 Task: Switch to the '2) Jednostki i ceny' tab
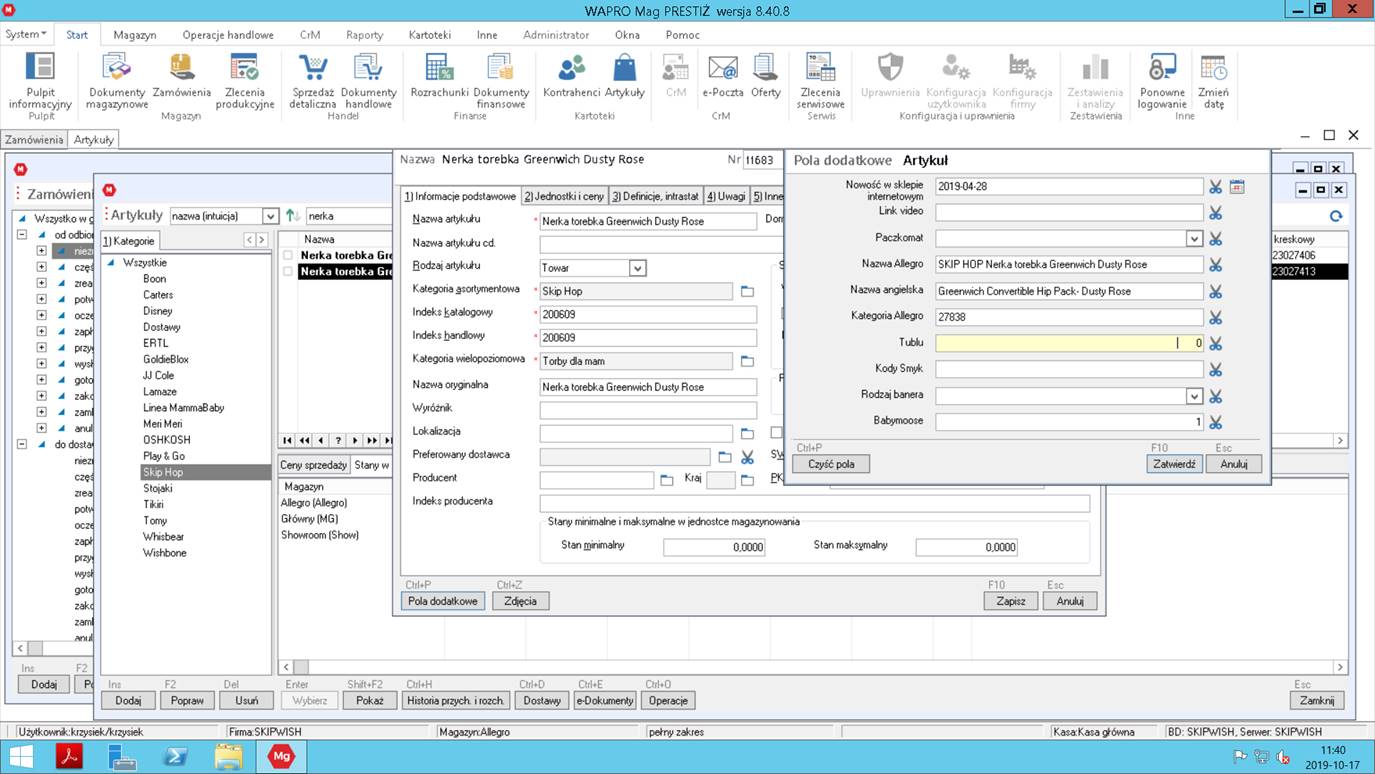(563, 196)
